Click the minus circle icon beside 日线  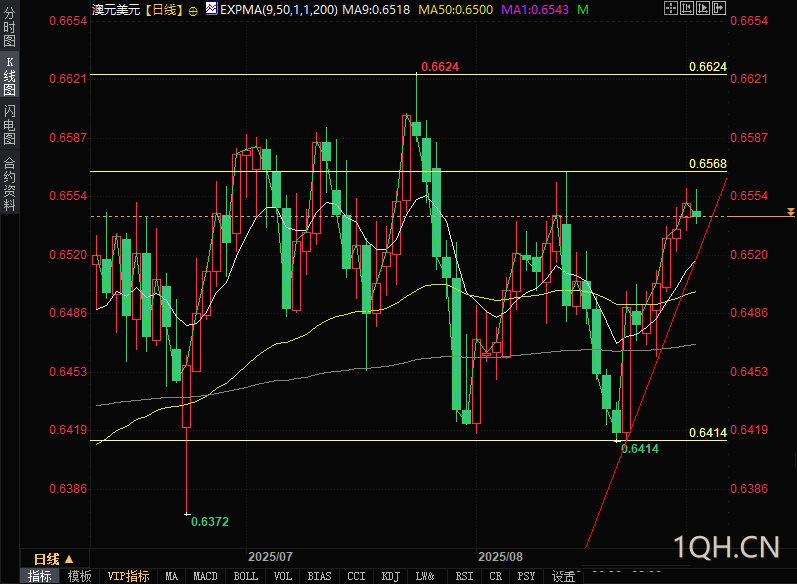pos(193,10)
